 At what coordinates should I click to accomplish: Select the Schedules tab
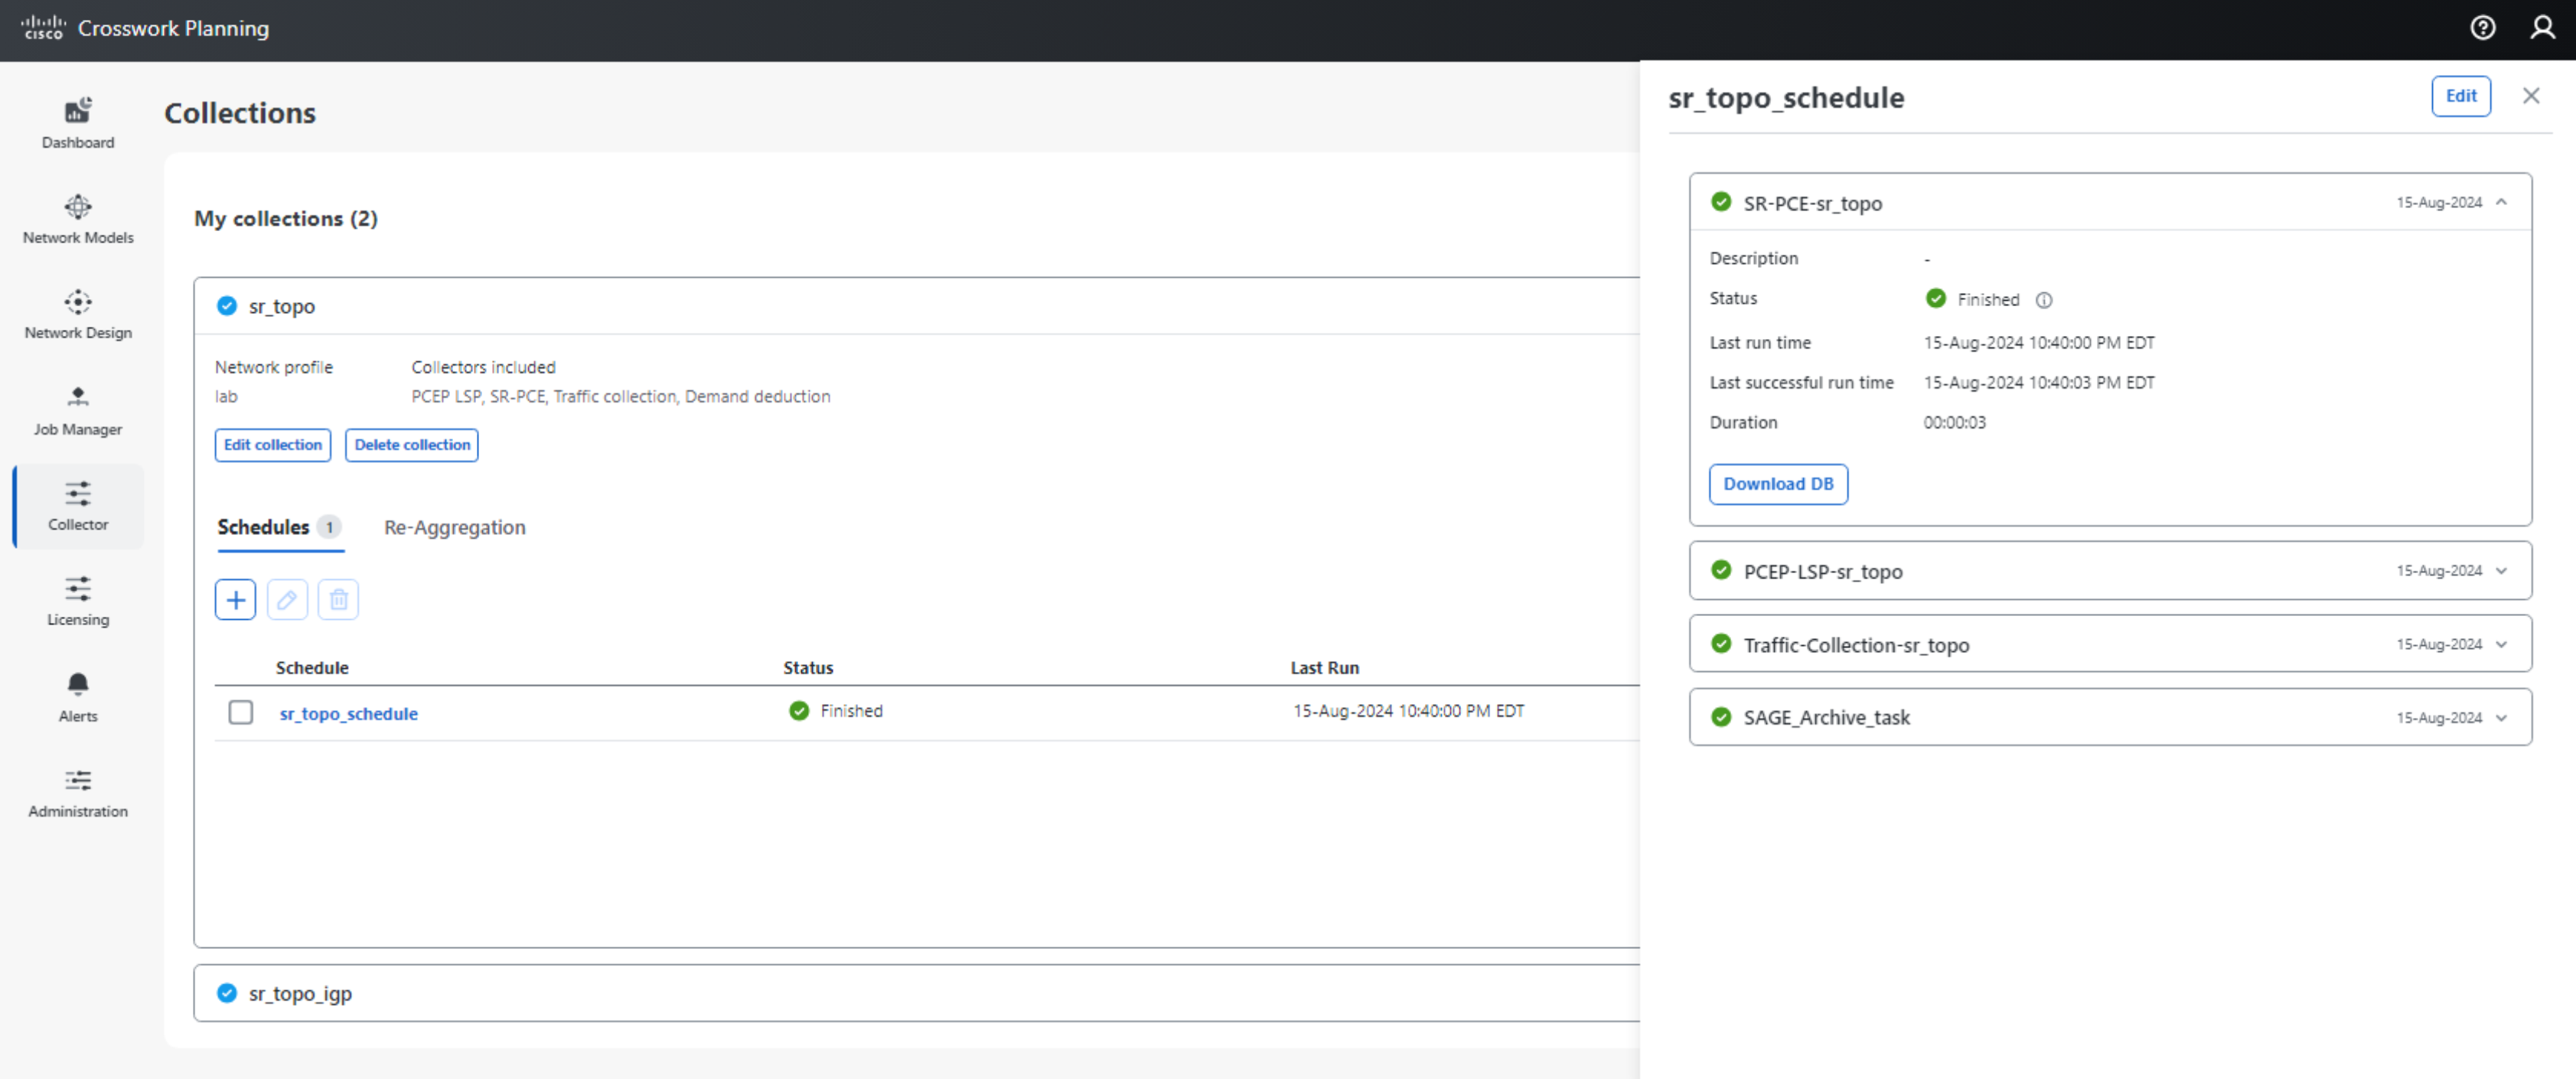click(x=264, y=527)
